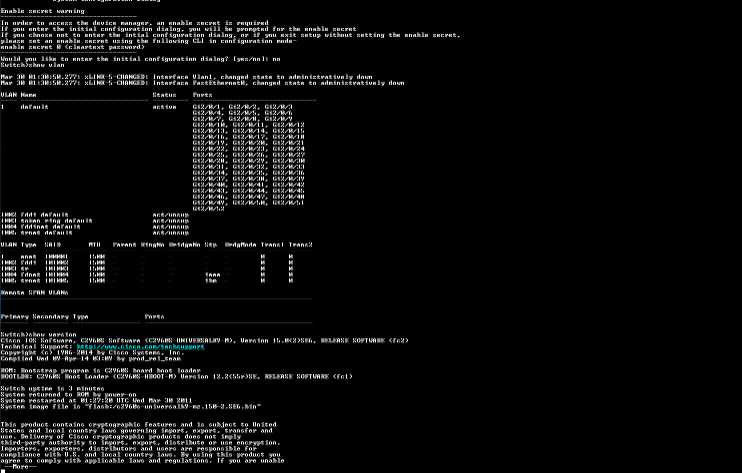Click the 'Switch>show vlan' command line
This screenshot has width=742, height=473.
[33, 65]
